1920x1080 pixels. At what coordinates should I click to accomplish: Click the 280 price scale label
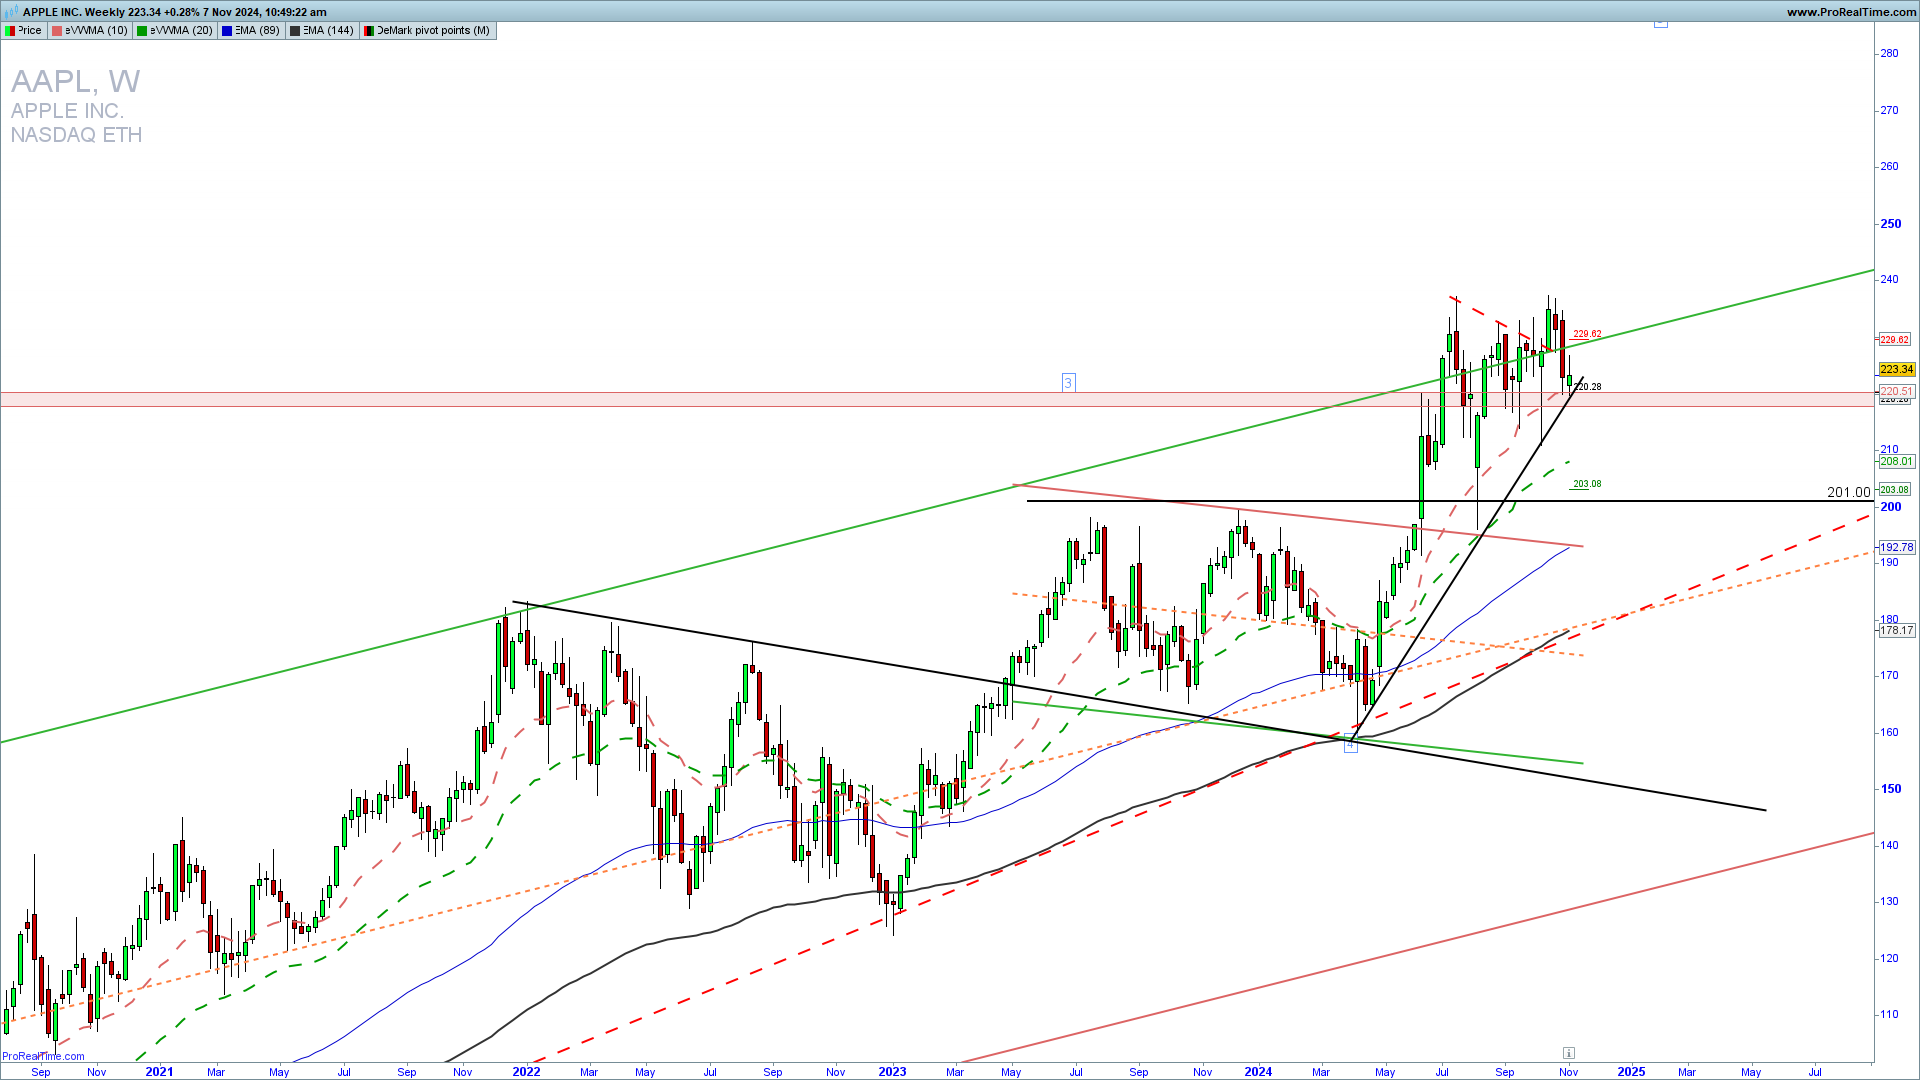pos(1889,54)
